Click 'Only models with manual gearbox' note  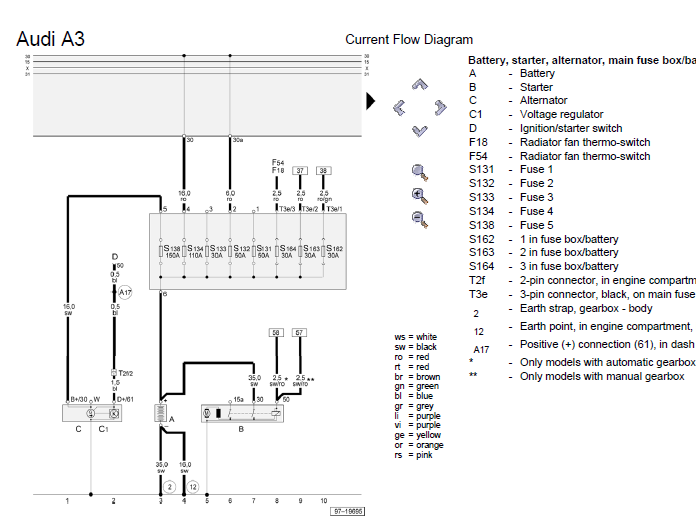(602, 376)
